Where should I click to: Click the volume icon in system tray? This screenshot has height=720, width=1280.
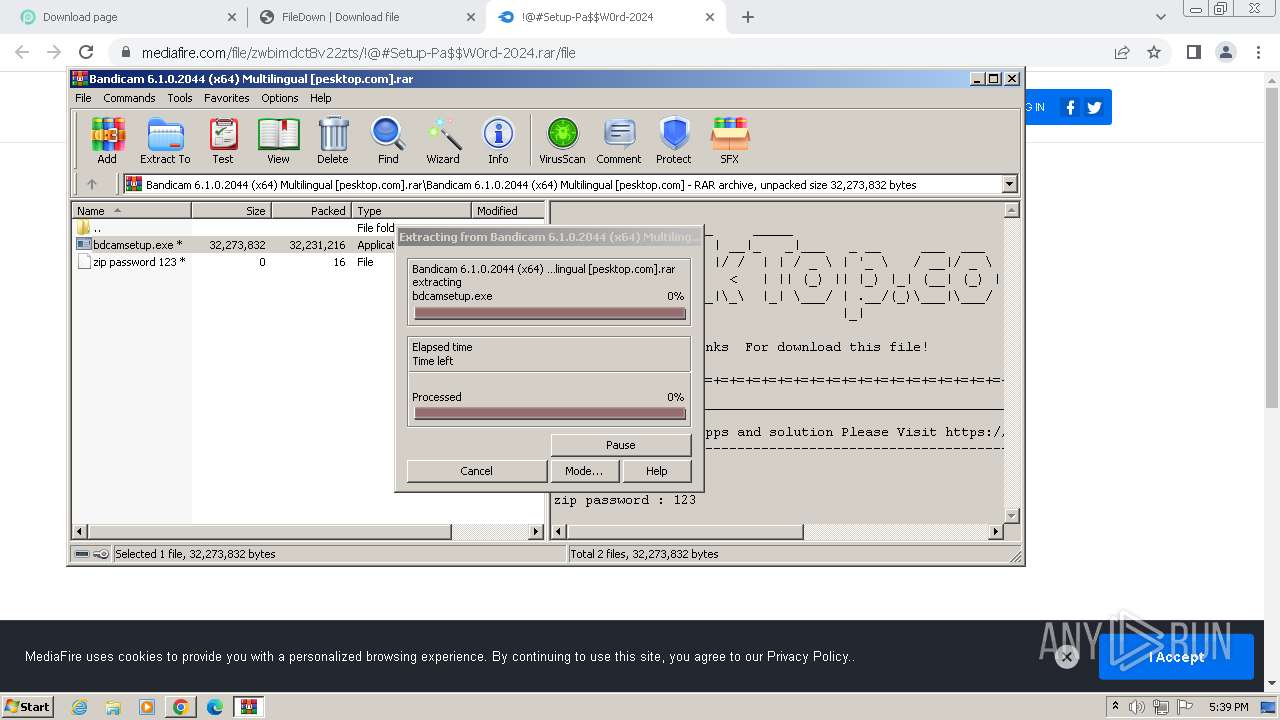(x=1137, y=707)
